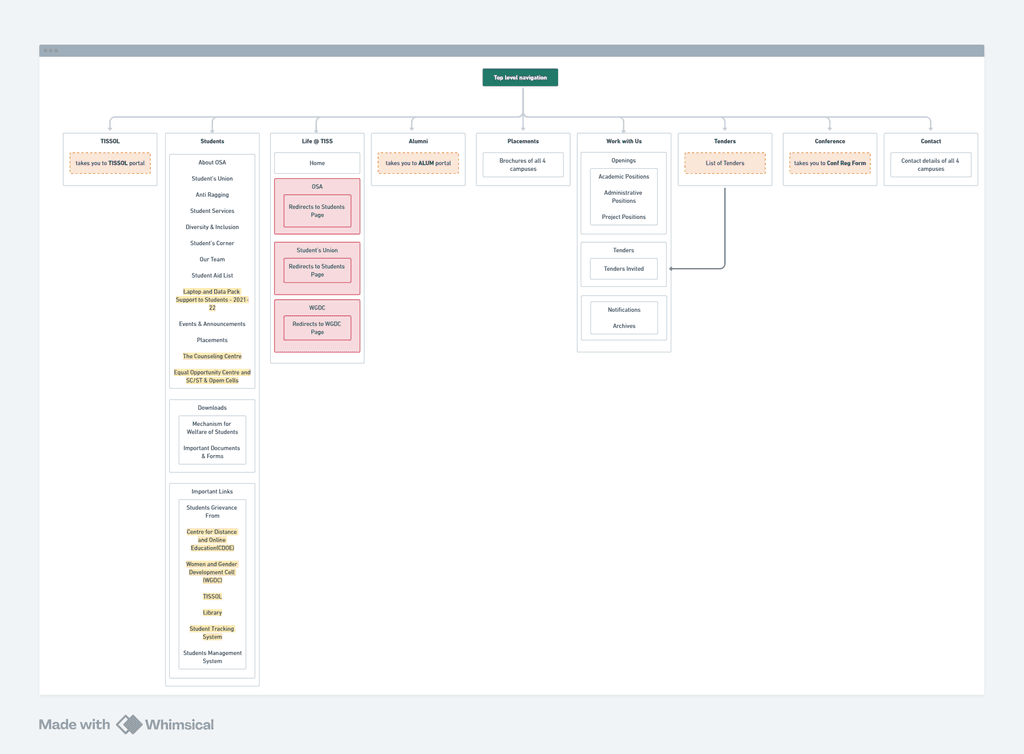Click the Students Management System entry
The width and height of the screenshot is (1024, 754).
coord(212,657)
